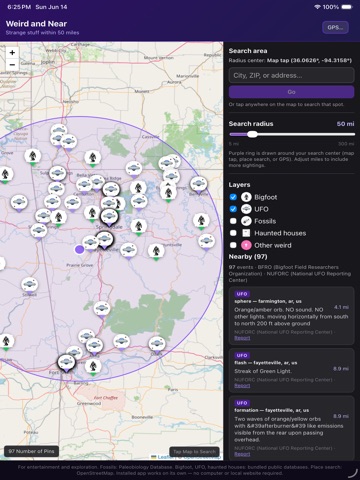Click the purple Go button

point(291,92)
